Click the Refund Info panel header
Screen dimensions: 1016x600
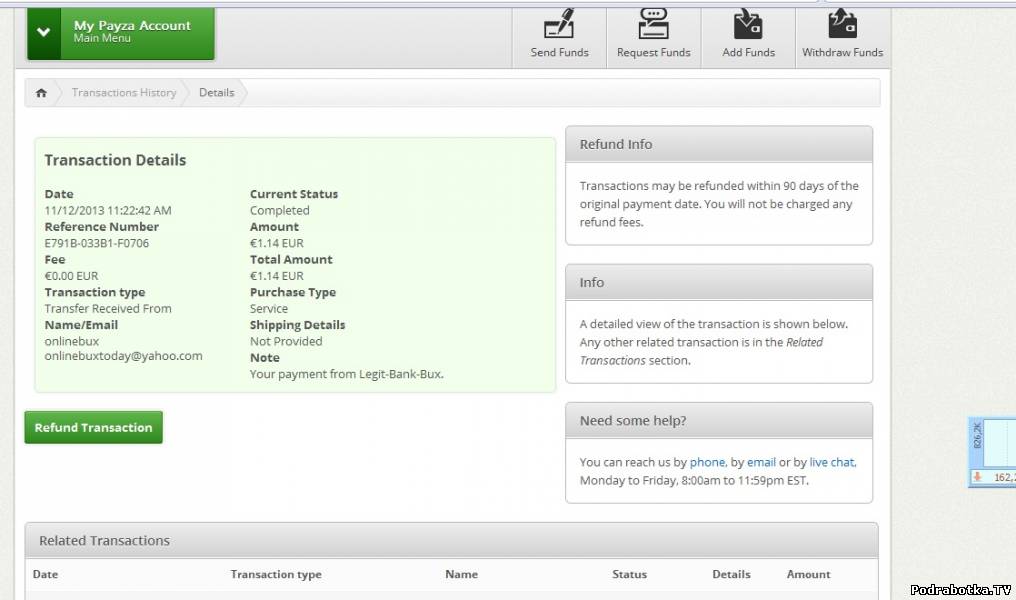[718, 144]
